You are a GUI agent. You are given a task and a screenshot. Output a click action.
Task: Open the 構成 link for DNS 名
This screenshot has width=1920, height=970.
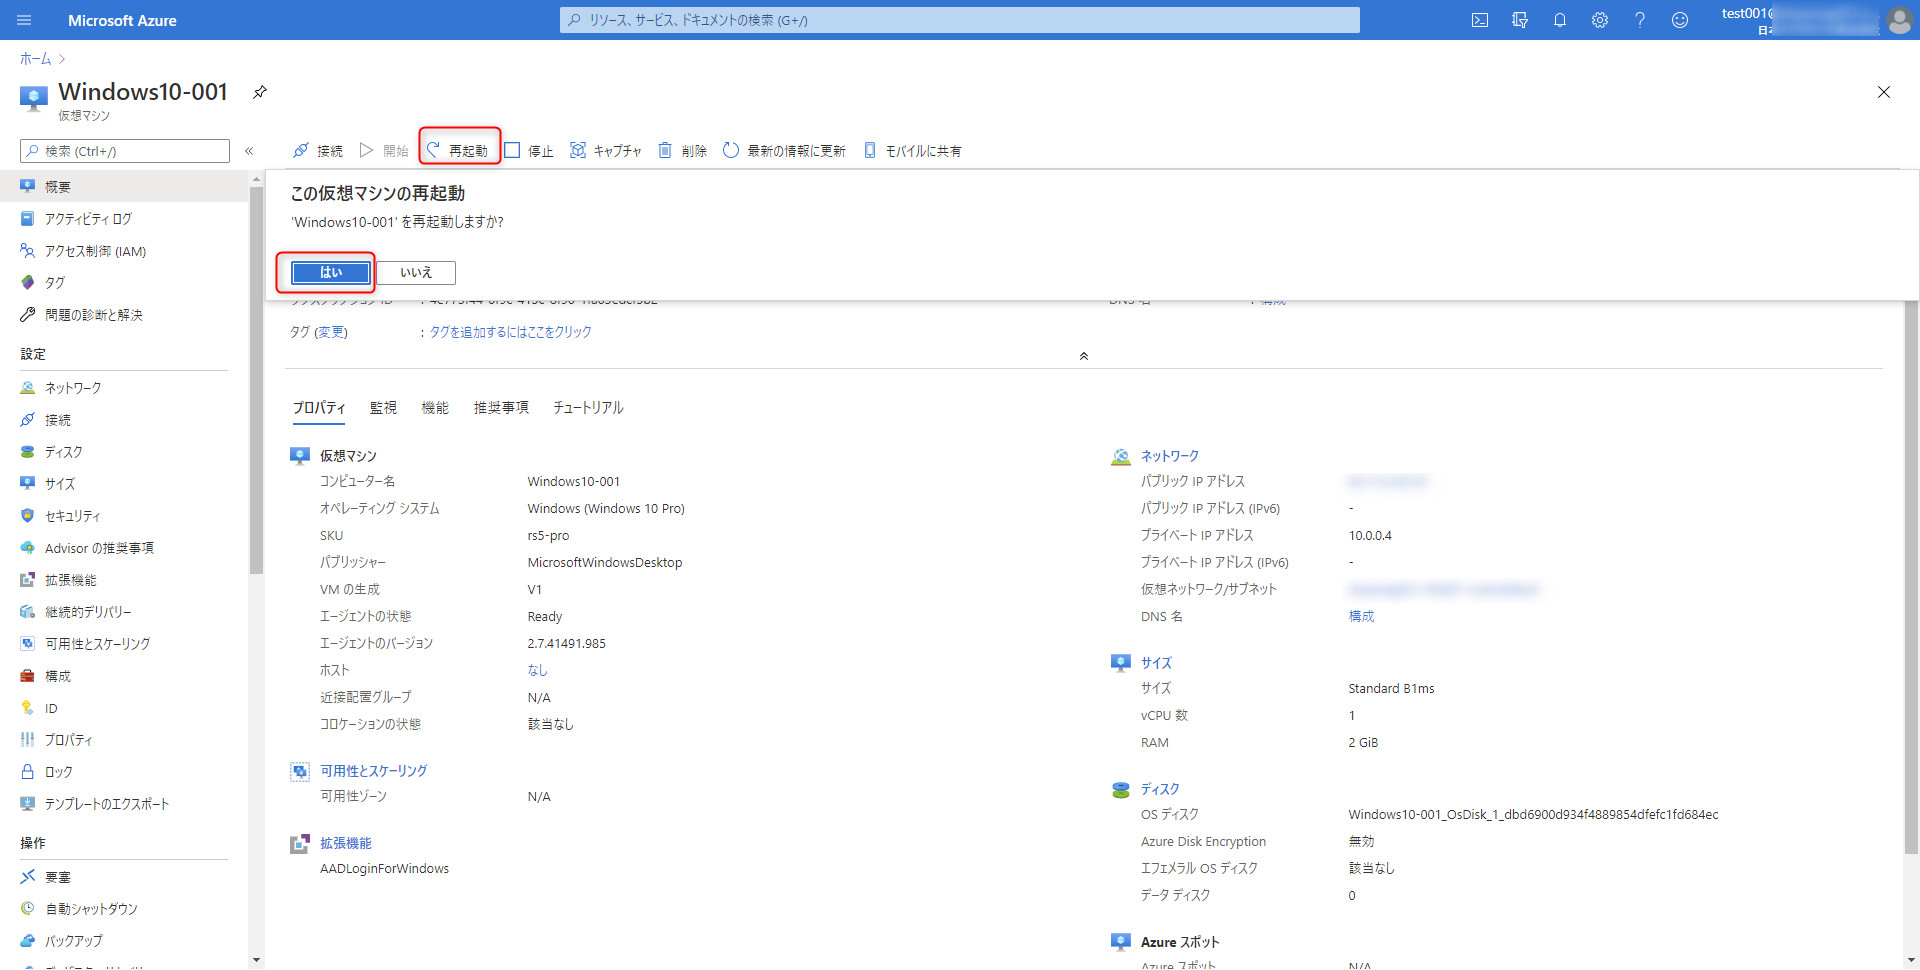[1361, 616]
